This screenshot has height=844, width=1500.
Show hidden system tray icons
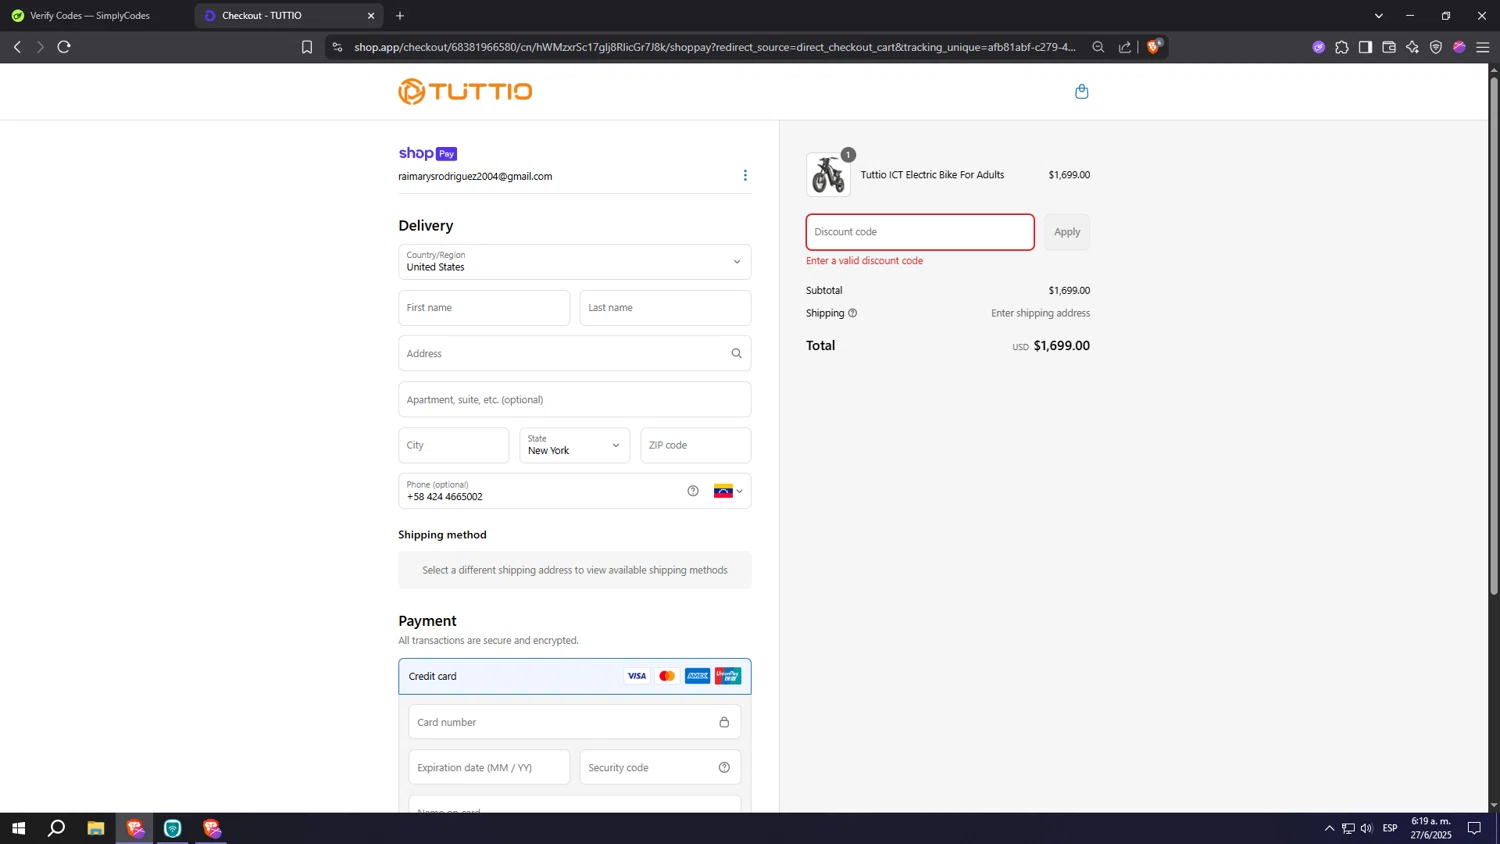pos(1329,828)
